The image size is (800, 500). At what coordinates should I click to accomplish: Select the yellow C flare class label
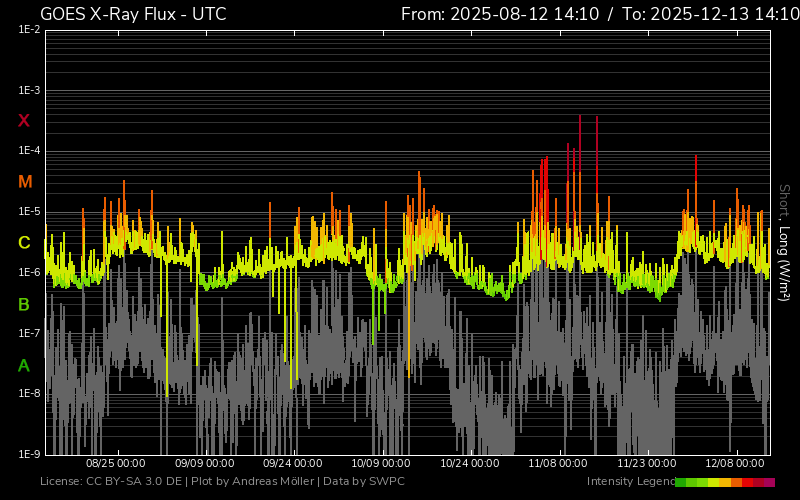pos(24,243)
